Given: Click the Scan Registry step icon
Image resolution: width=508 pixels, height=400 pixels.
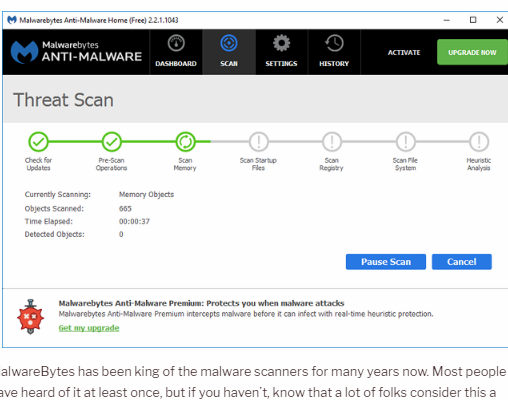Looking at the screenshot, I should coord(332,142).
